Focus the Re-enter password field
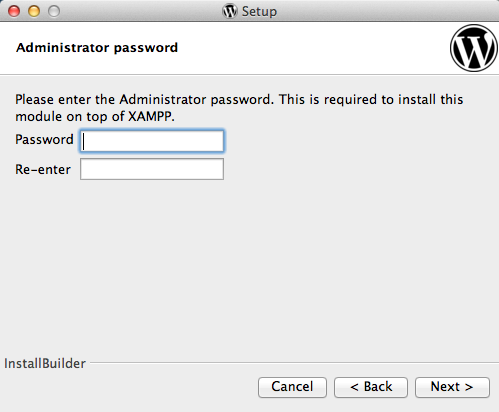Screen dimensions: 499x412 pos(152,169)
